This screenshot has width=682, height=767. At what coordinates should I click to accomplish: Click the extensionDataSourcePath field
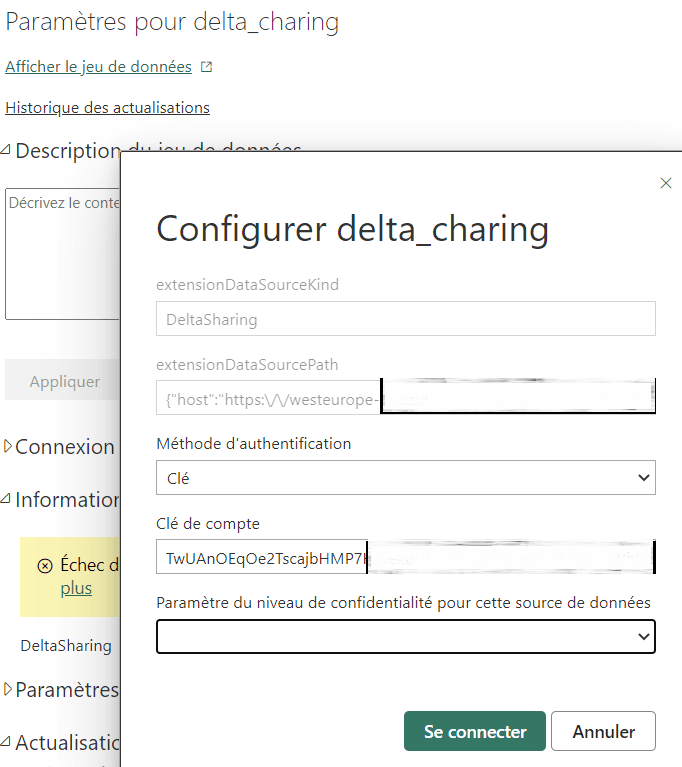click(406, 397)
